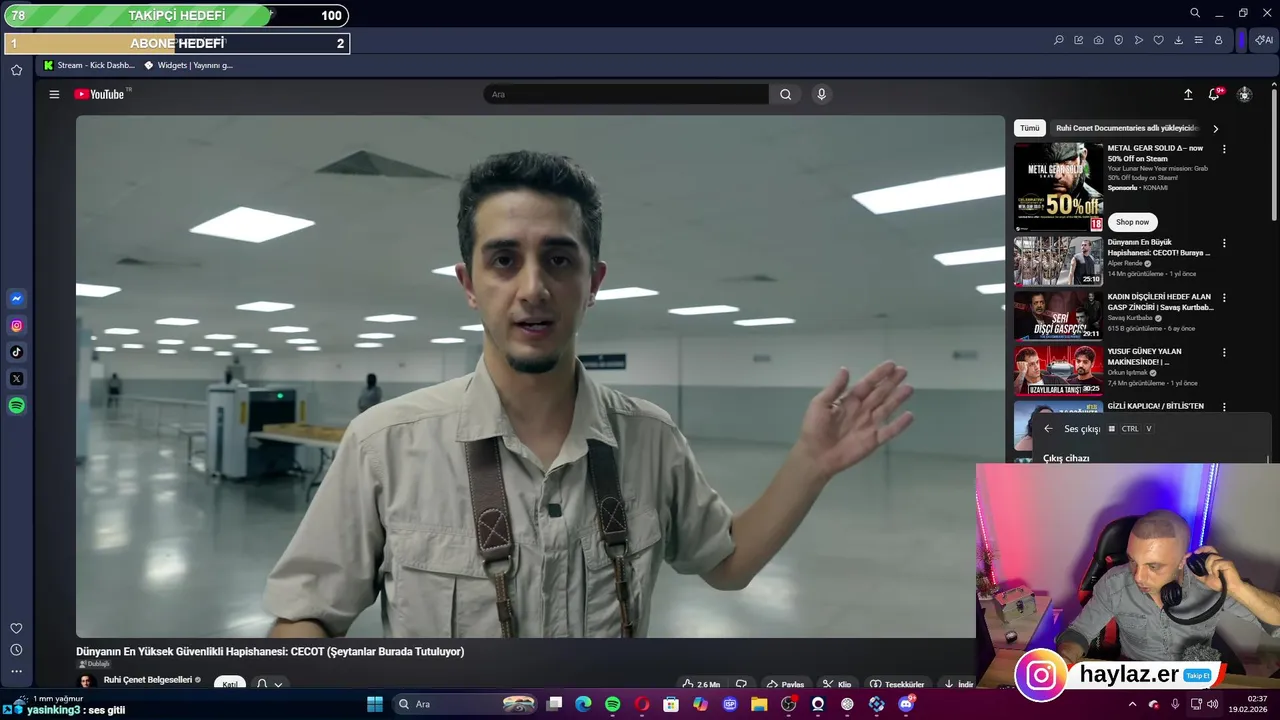Click the taskbar Ara search box
Viewport: 1280px width, 720px height.
467,704
